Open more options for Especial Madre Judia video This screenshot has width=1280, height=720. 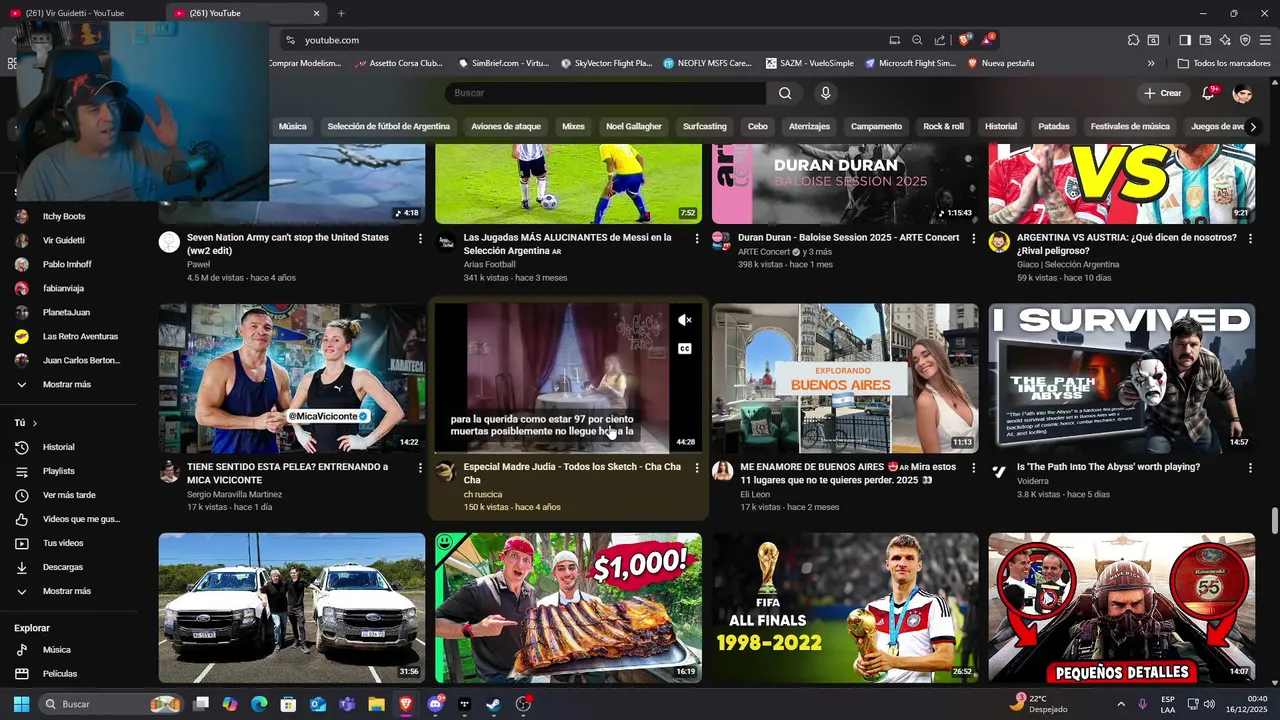697,468
